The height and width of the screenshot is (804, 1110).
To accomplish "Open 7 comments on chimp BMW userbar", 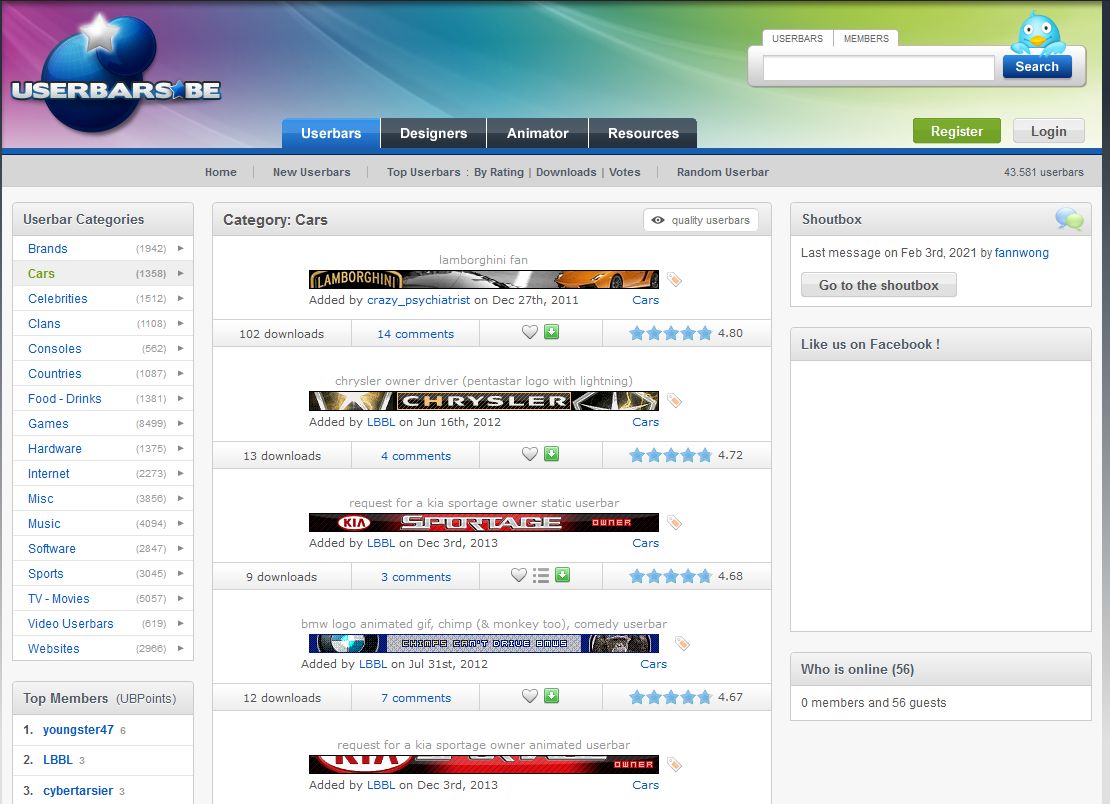I will [416, 698].
